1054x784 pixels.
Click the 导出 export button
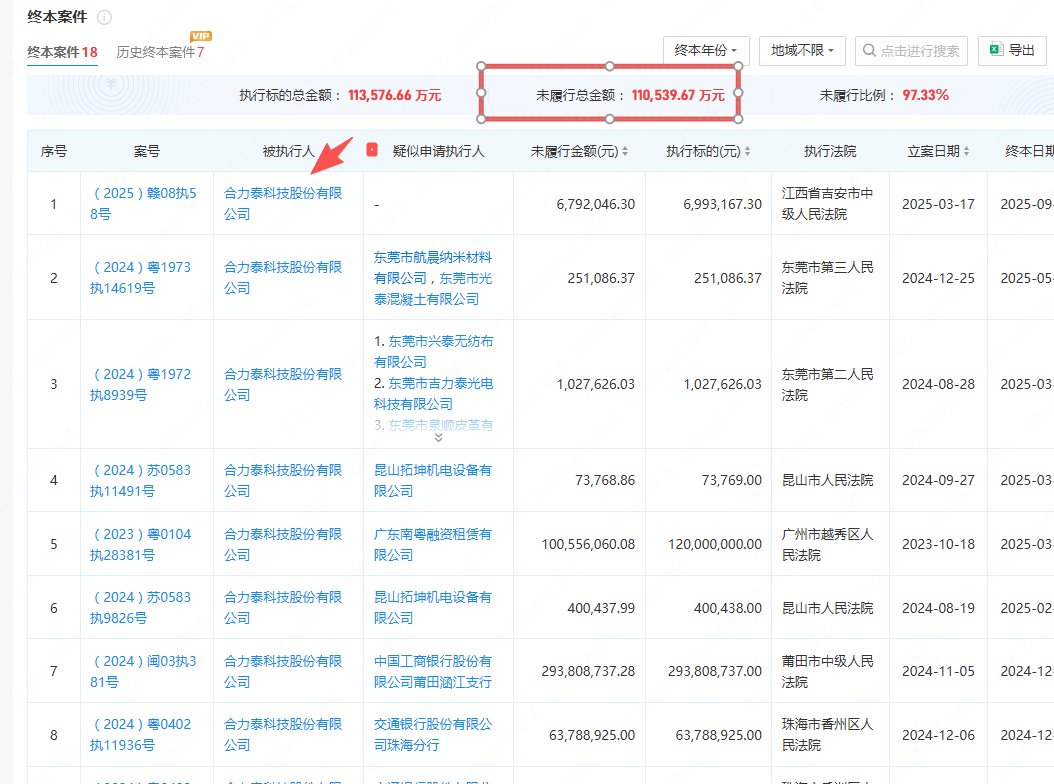[x=1012, y=50]
